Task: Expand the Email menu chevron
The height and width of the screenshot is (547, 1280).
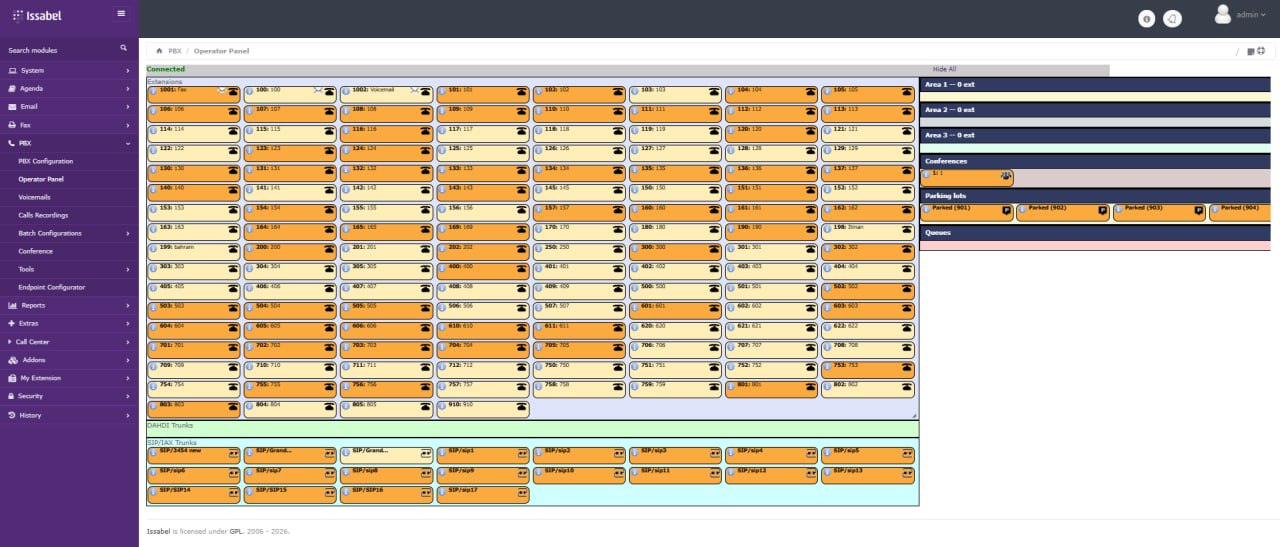Action: coord(128,107)
